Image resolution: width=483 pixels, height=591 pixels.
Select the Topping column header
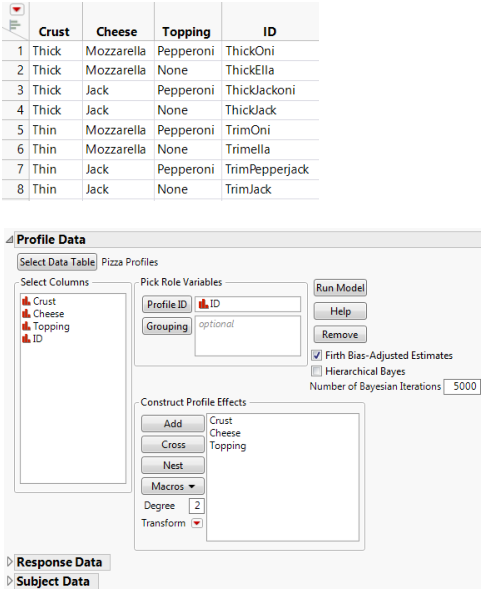coord(187,32)
